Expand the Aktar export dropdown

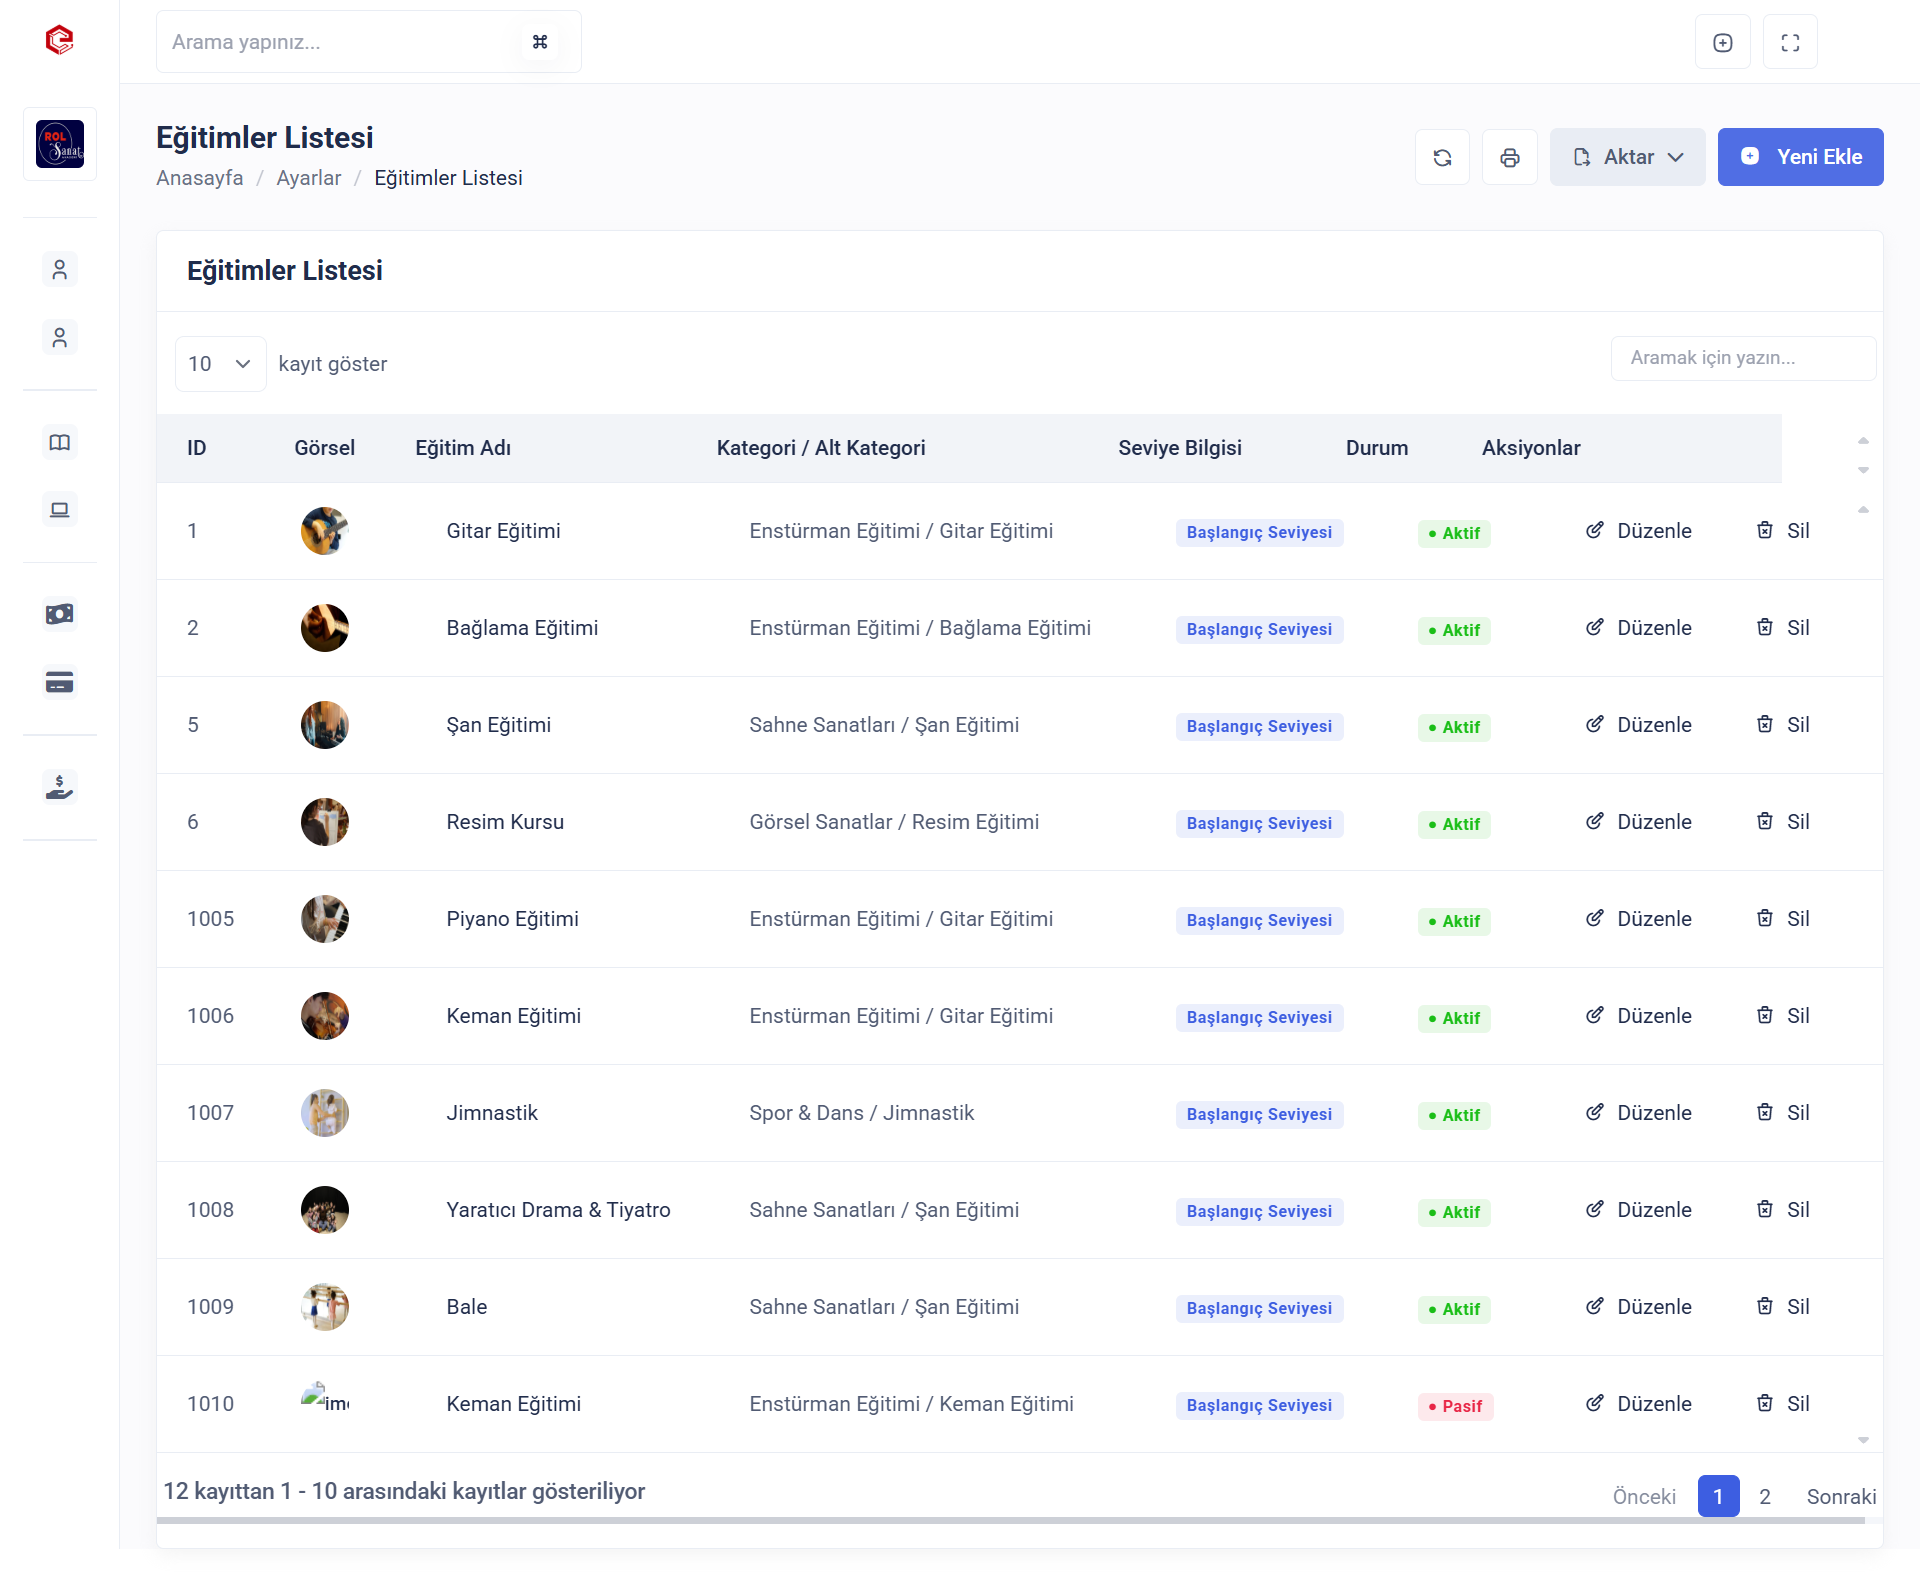coord(1627,157)
